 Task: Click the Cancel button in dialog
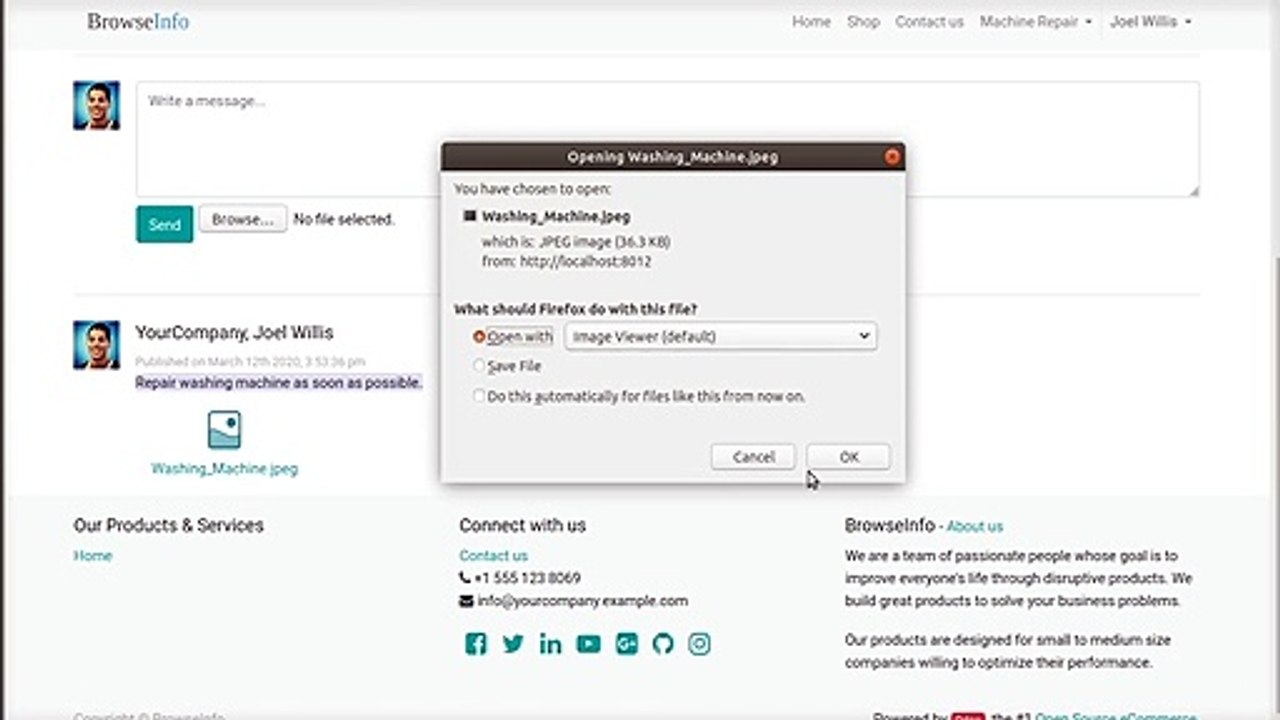[x=753, y=457]
